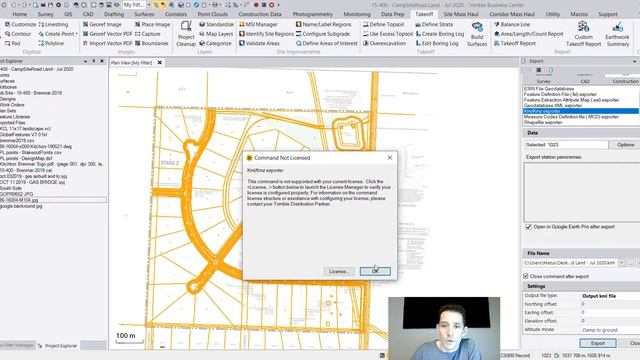This screenshot has height=360, width=640.
Task: Open Custom Takeoff Report
Action: click(583, 34)
